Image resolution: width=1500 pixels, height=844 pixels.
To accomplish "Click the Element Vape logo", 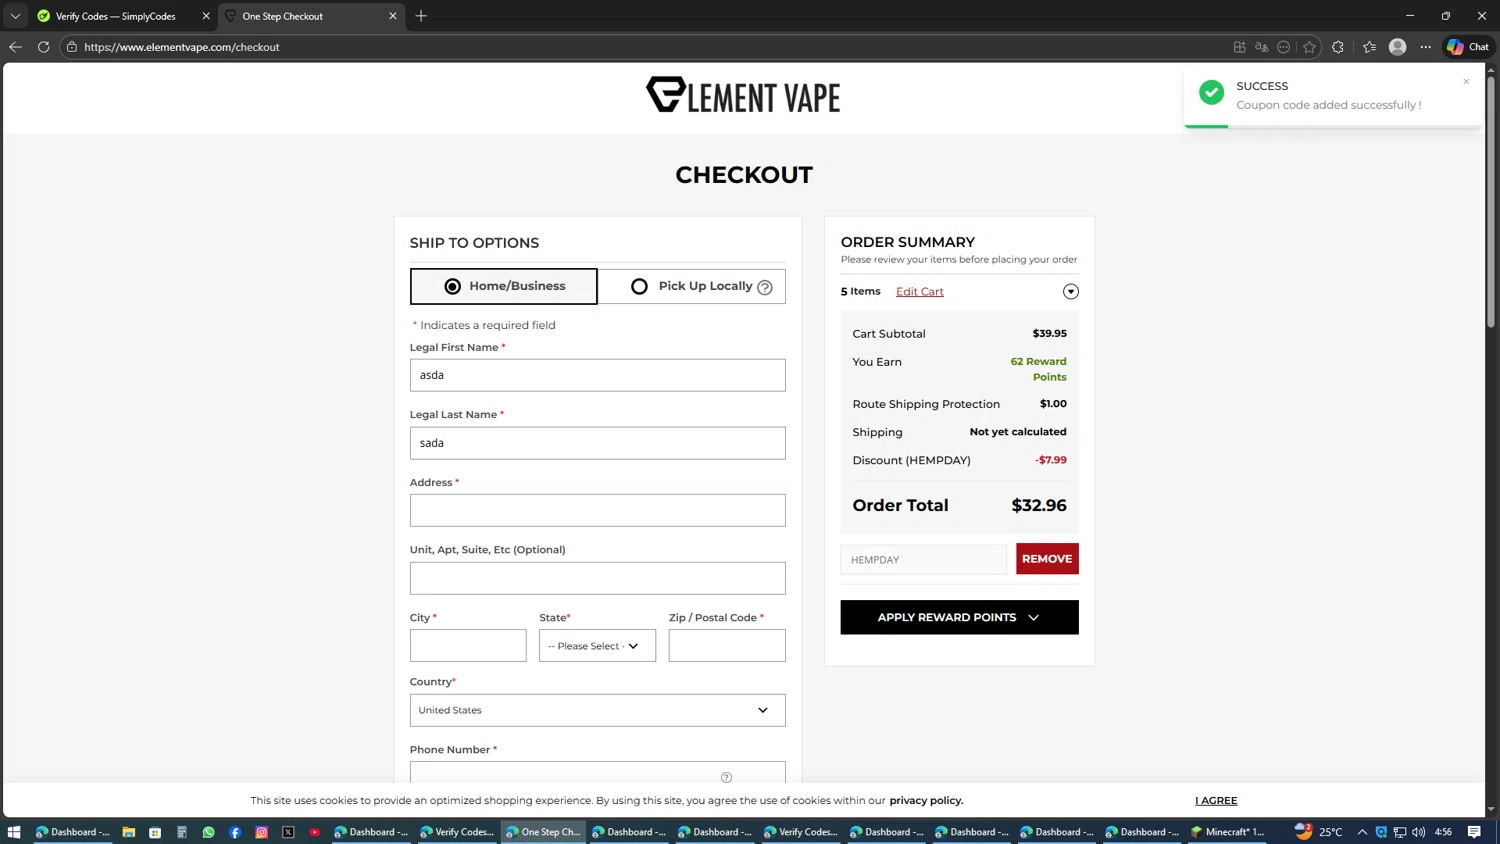I will pos(743,95).
